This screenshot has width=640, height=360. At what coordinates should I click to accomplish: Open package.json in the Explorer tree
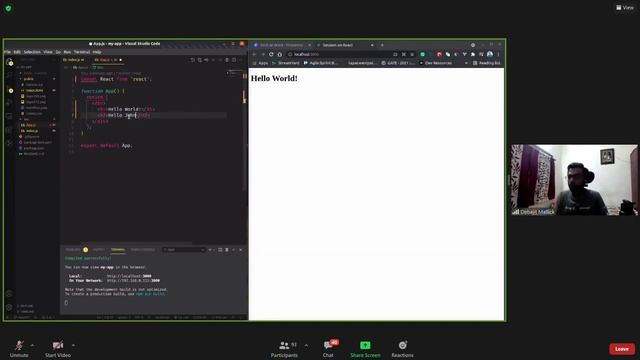[x=34, y=148]
